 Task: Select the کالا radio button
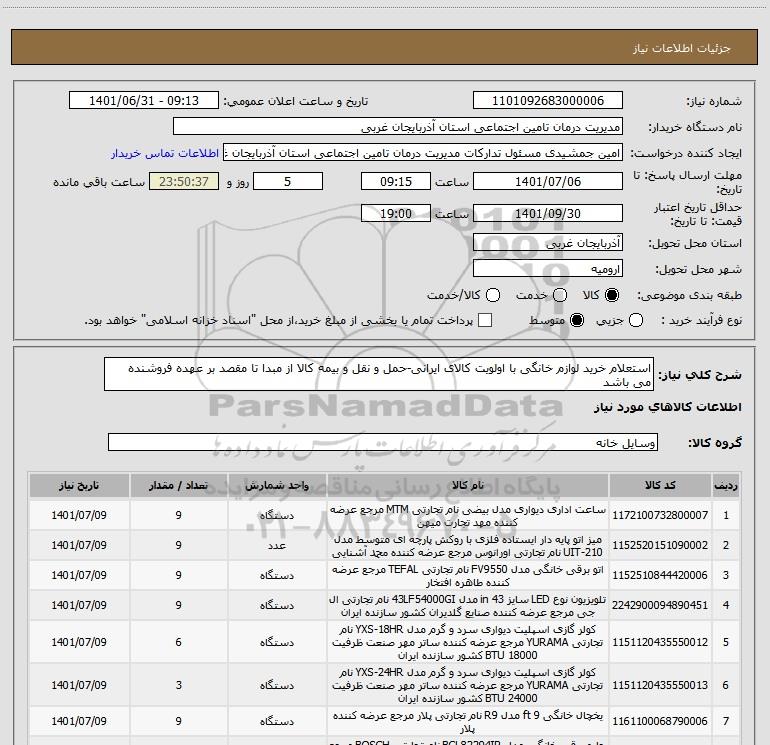612,295
